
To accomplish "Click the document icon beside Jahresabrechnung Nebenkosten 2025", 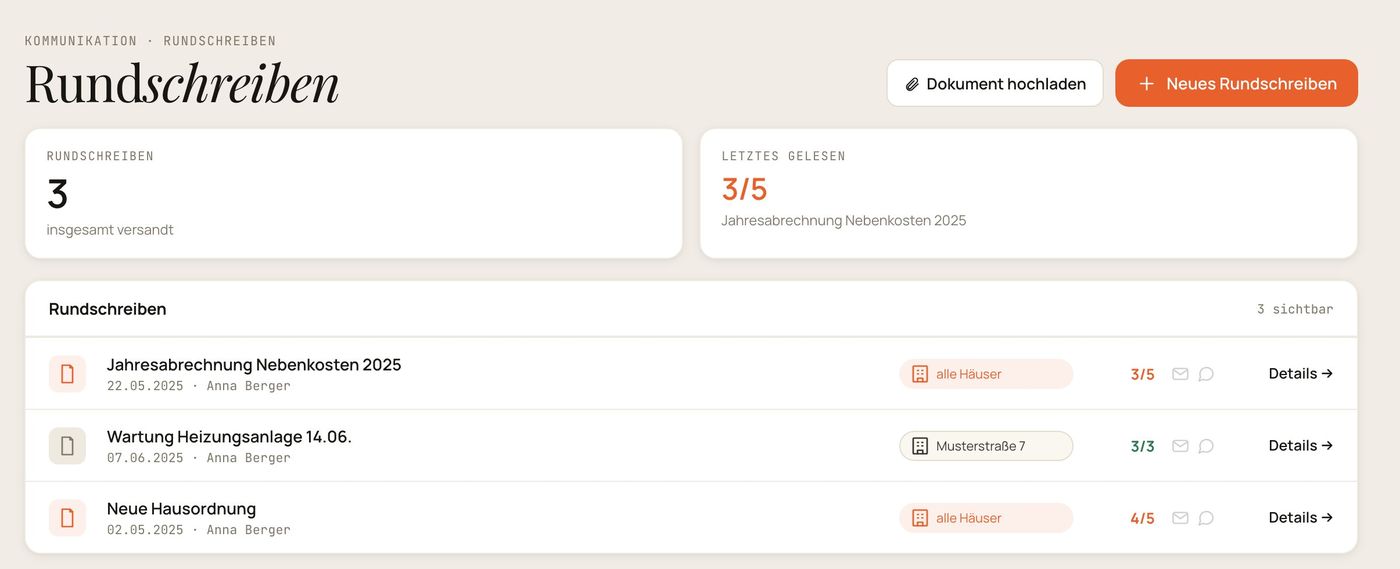I will (67, 374).
